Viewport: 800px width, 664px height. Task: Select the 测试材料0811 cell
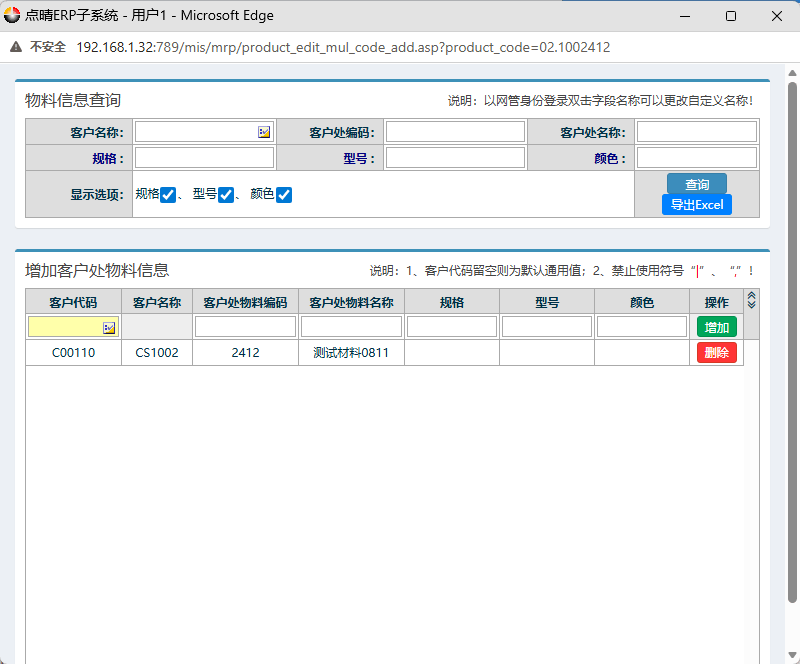coord(352,353)
